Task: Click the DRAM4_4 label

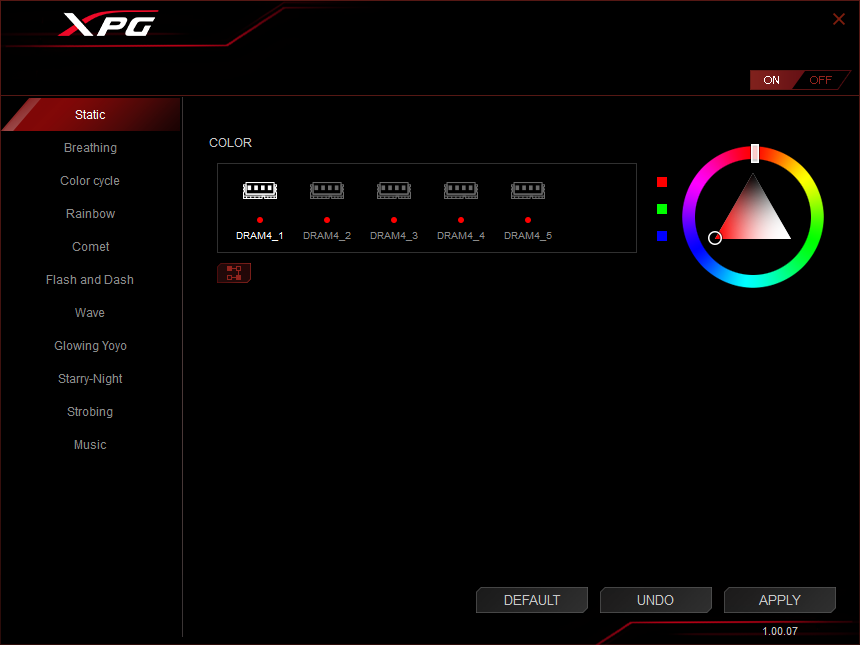Action: pyautogui.click(x=461, y=236)
